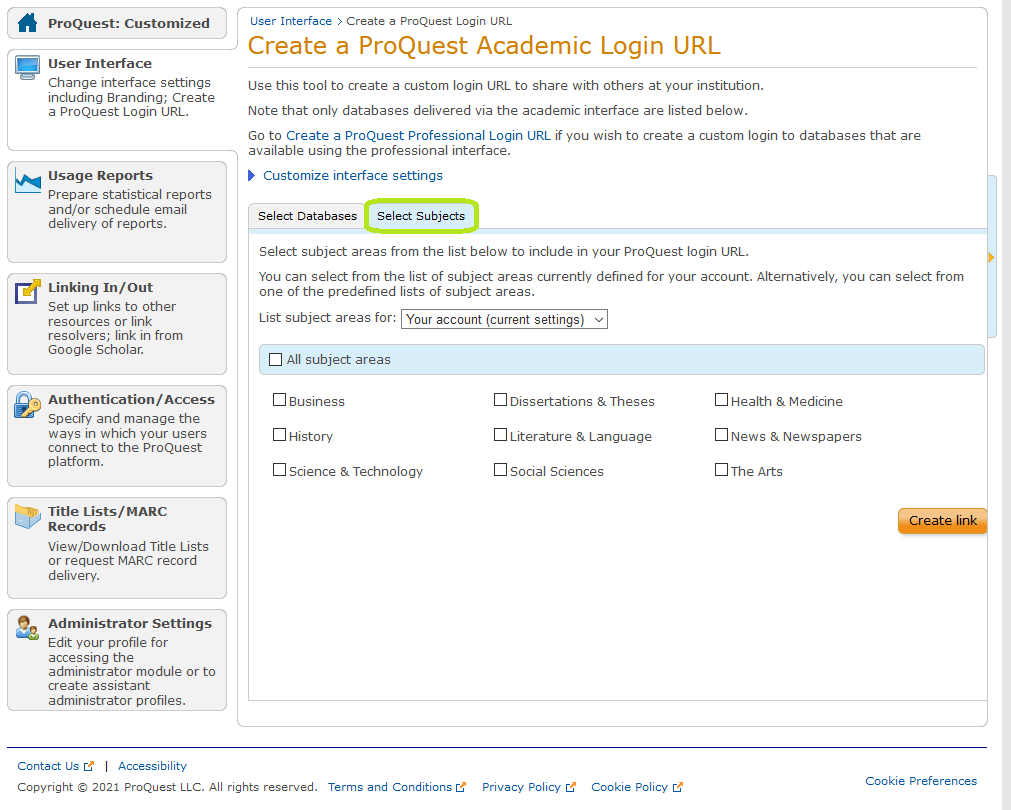Click the Contact Us external link icon

[89, 766]
